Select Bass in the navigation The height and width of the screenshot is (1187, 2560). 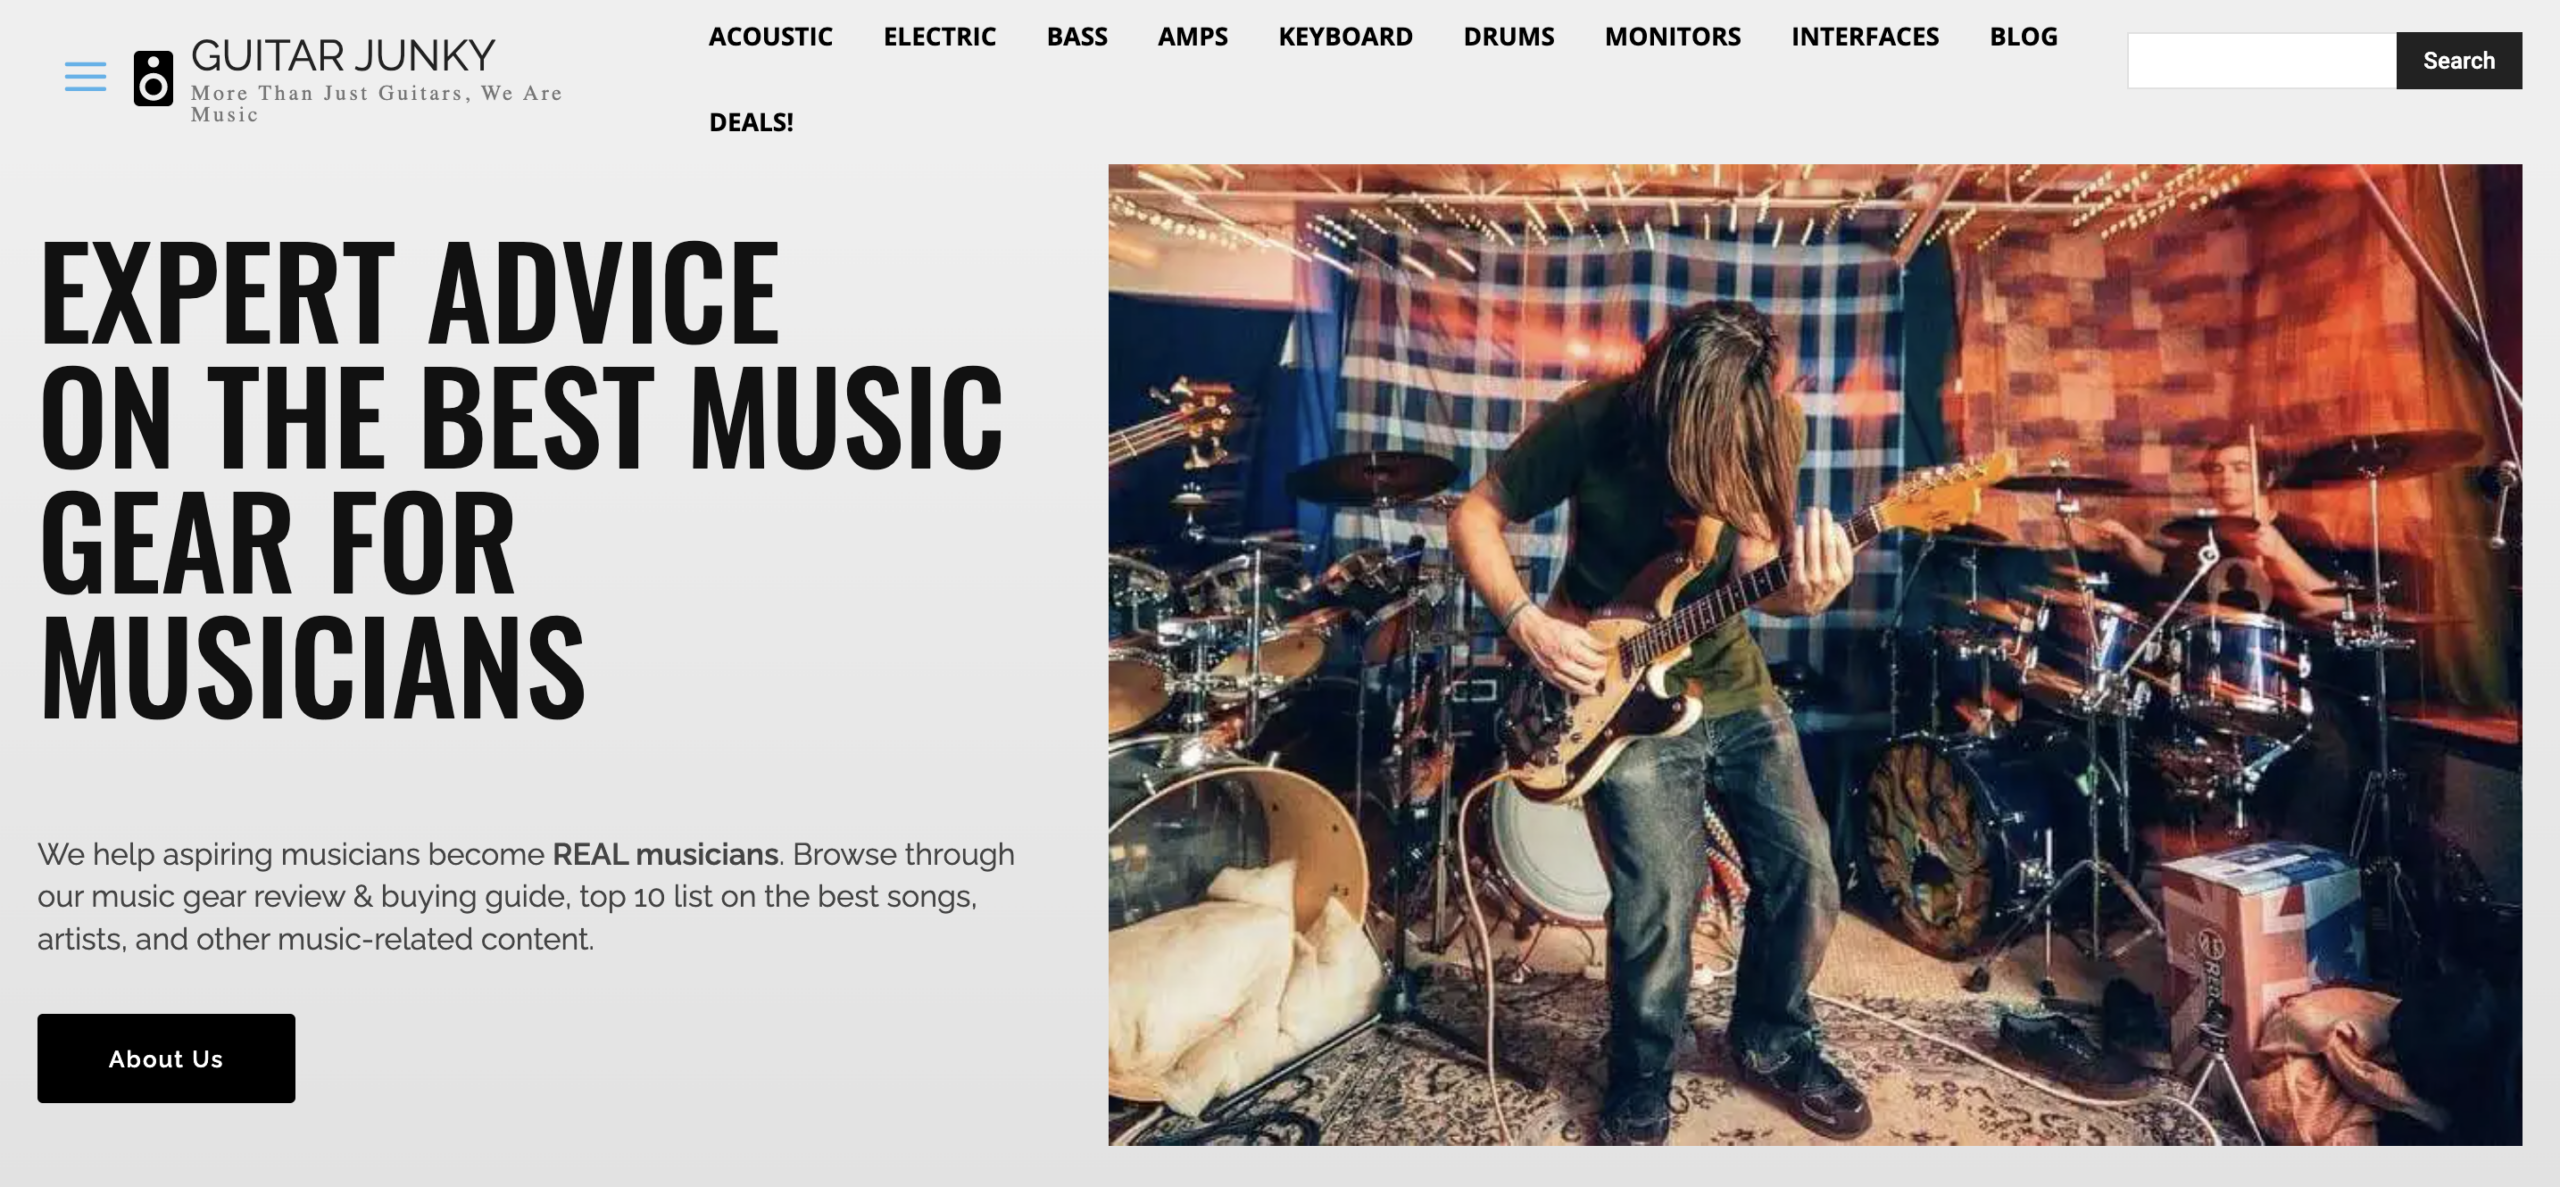[1077, 37]
